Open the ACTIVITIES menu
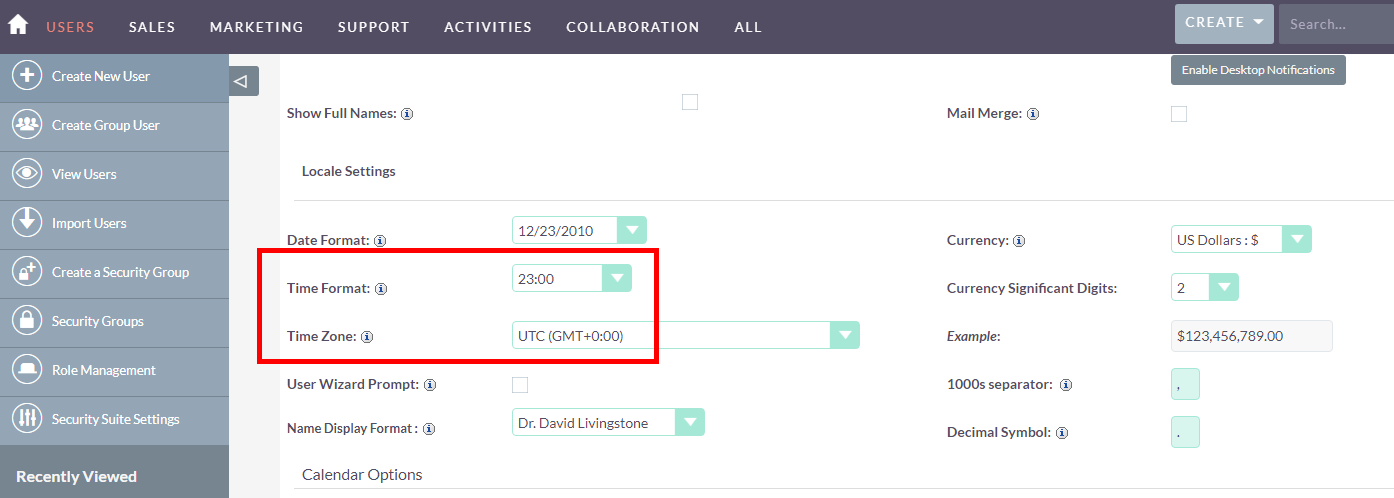The width and height of the screenshot is (1394, 498). [x=488, y=27]
